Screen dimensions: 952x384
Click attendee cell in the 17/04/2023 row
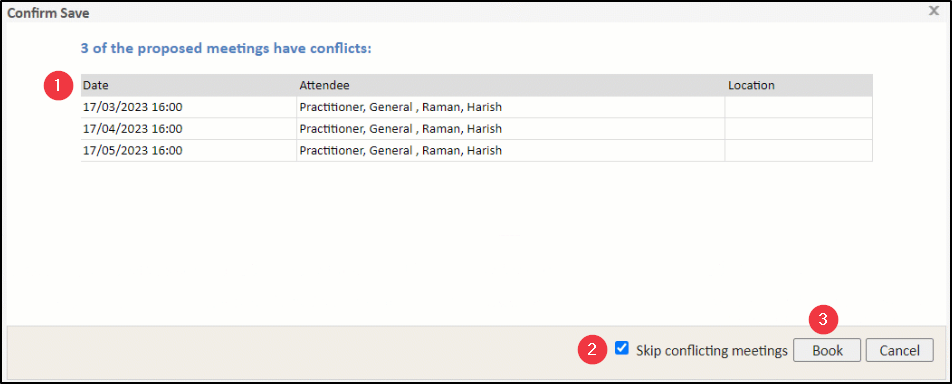pyautogui.click(x=511, y=129)
